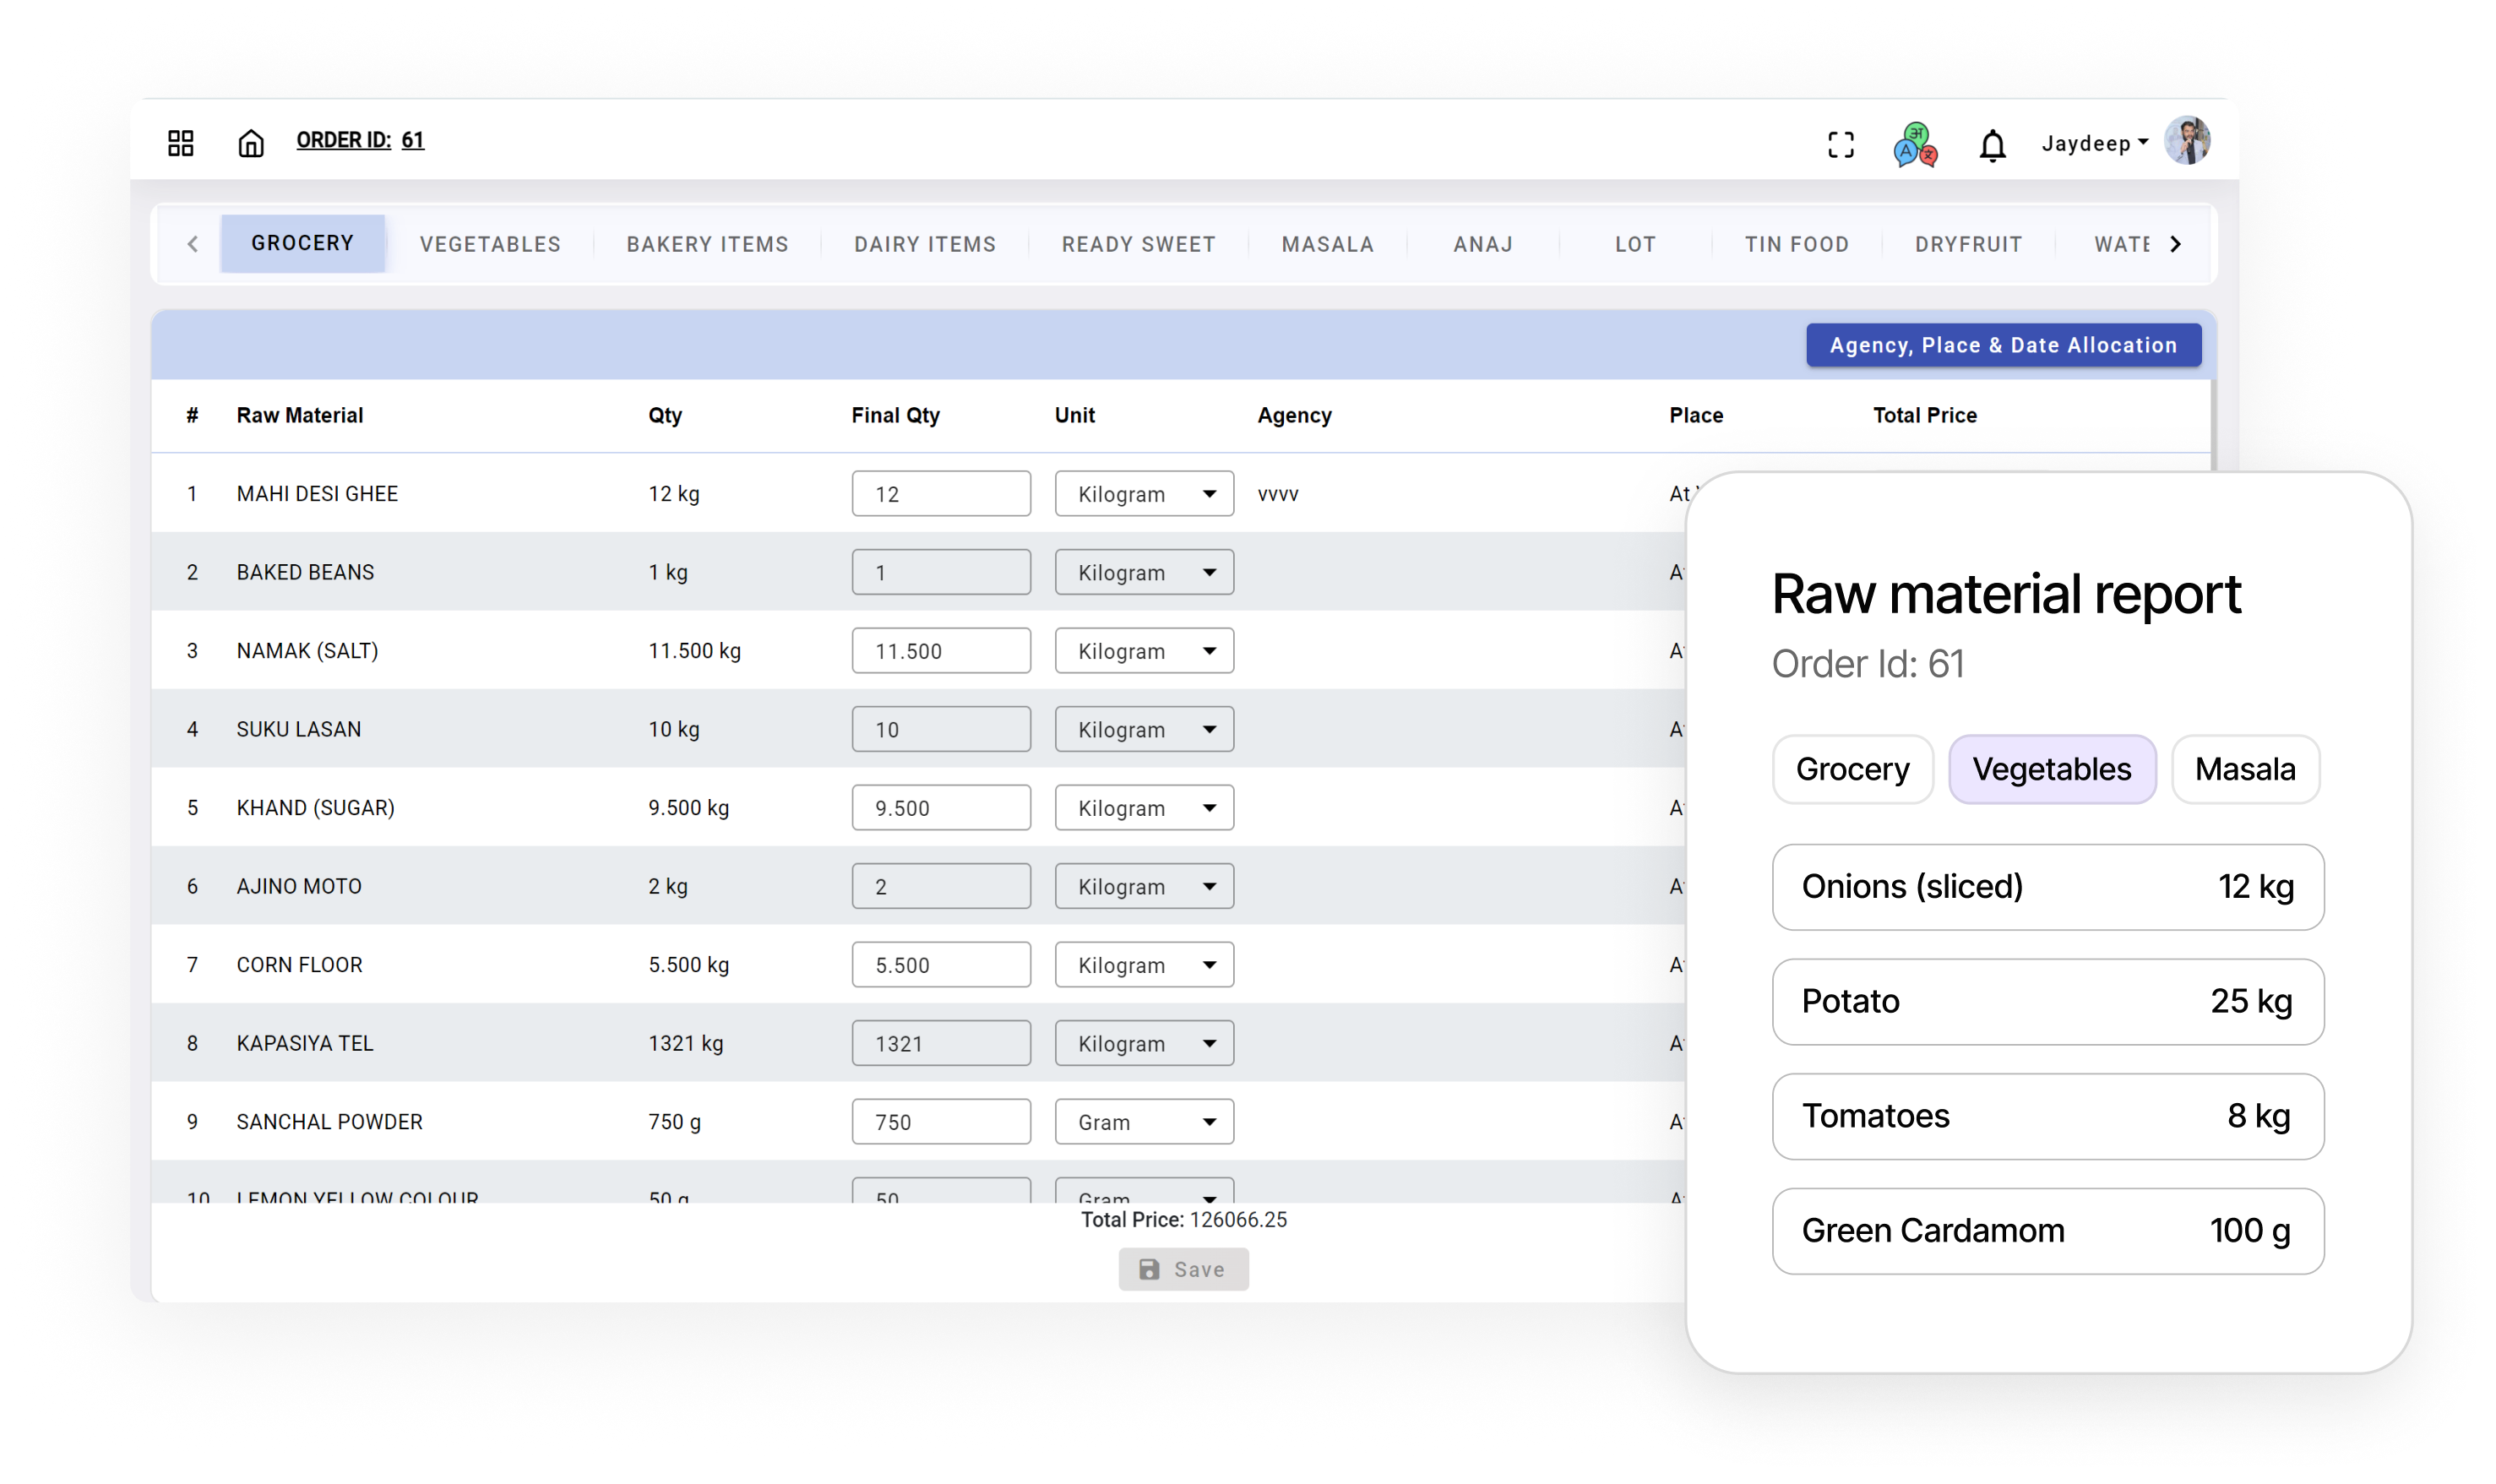
Task: Open the READY SWEET tab
Action: click(x=1138, y=243)
